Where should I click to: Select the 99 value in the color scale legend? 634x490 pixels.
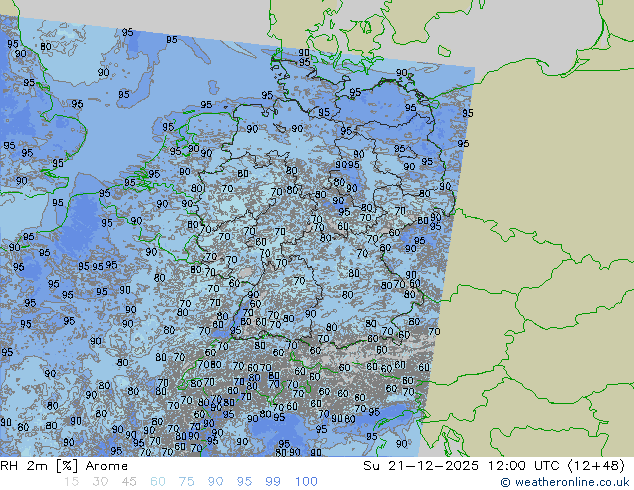point(273,482)
